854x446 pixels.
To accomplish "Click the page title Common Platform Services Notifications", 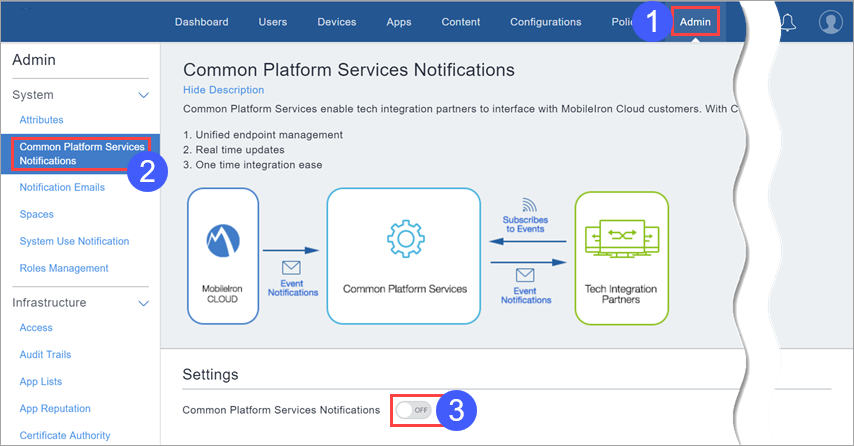I will (x=349, y=70).
